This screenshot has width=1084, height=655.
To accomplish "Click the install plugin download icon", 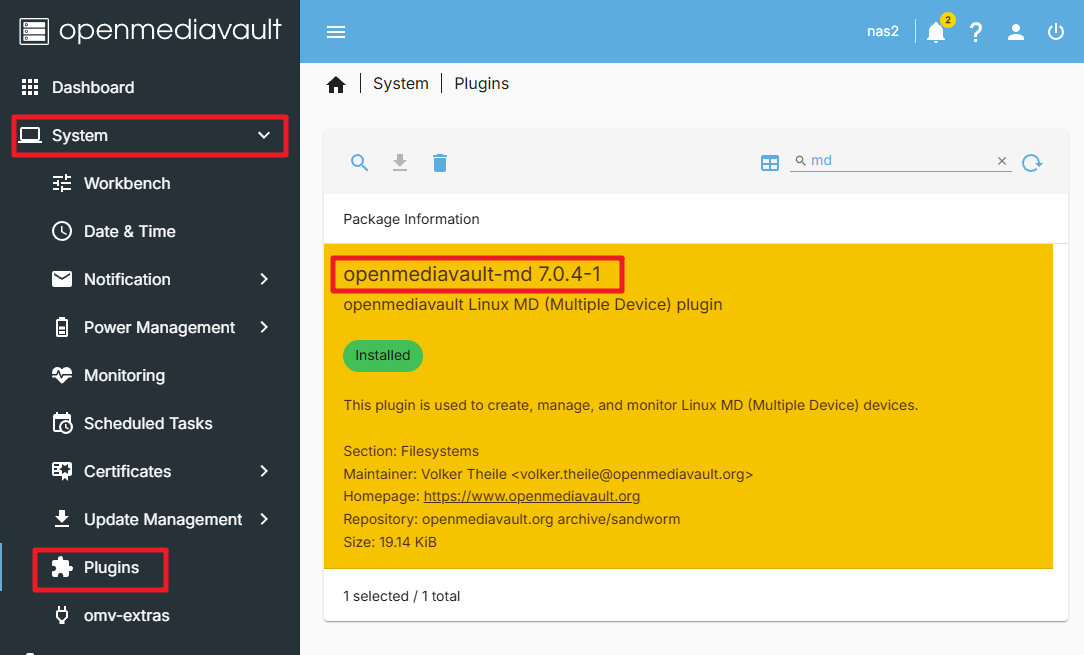I will [x=400, y=163].
